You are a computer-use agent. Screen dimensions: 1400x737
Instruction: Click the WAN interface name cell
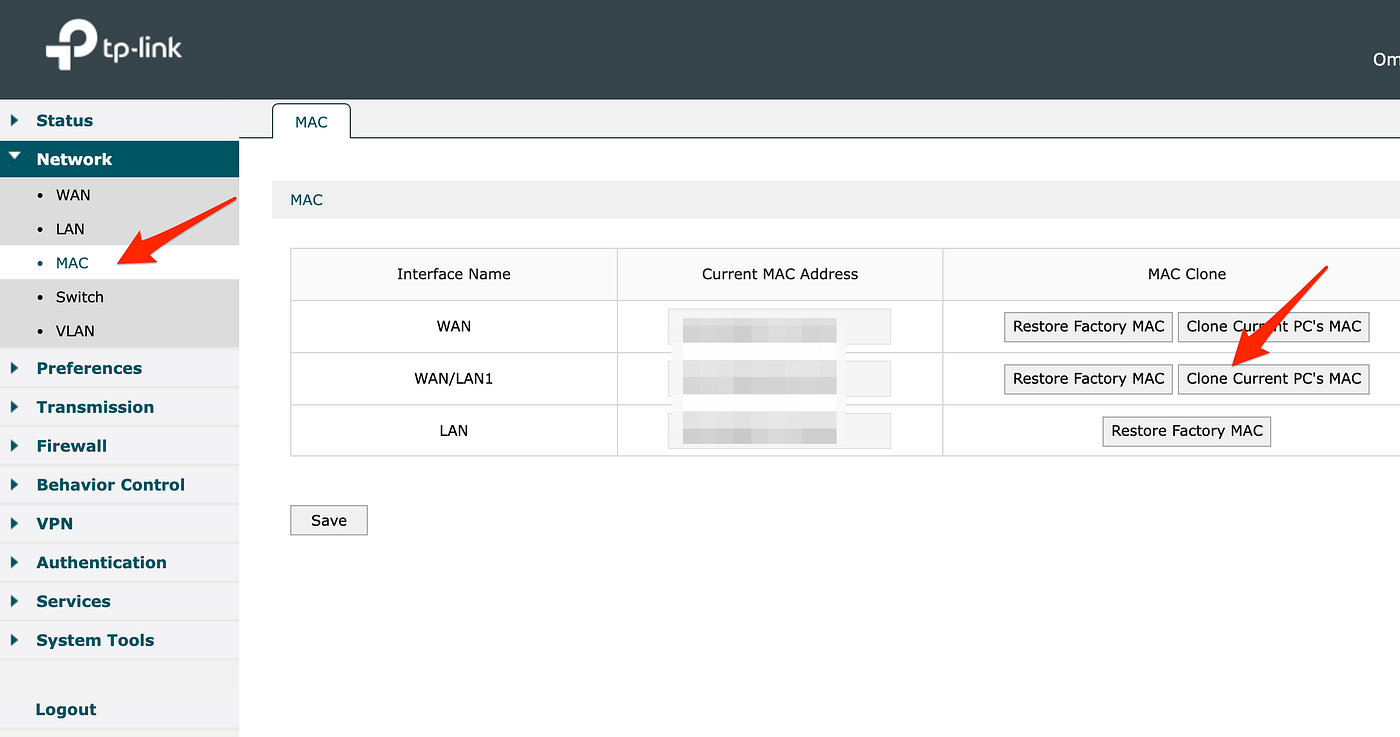pos(454,327)
